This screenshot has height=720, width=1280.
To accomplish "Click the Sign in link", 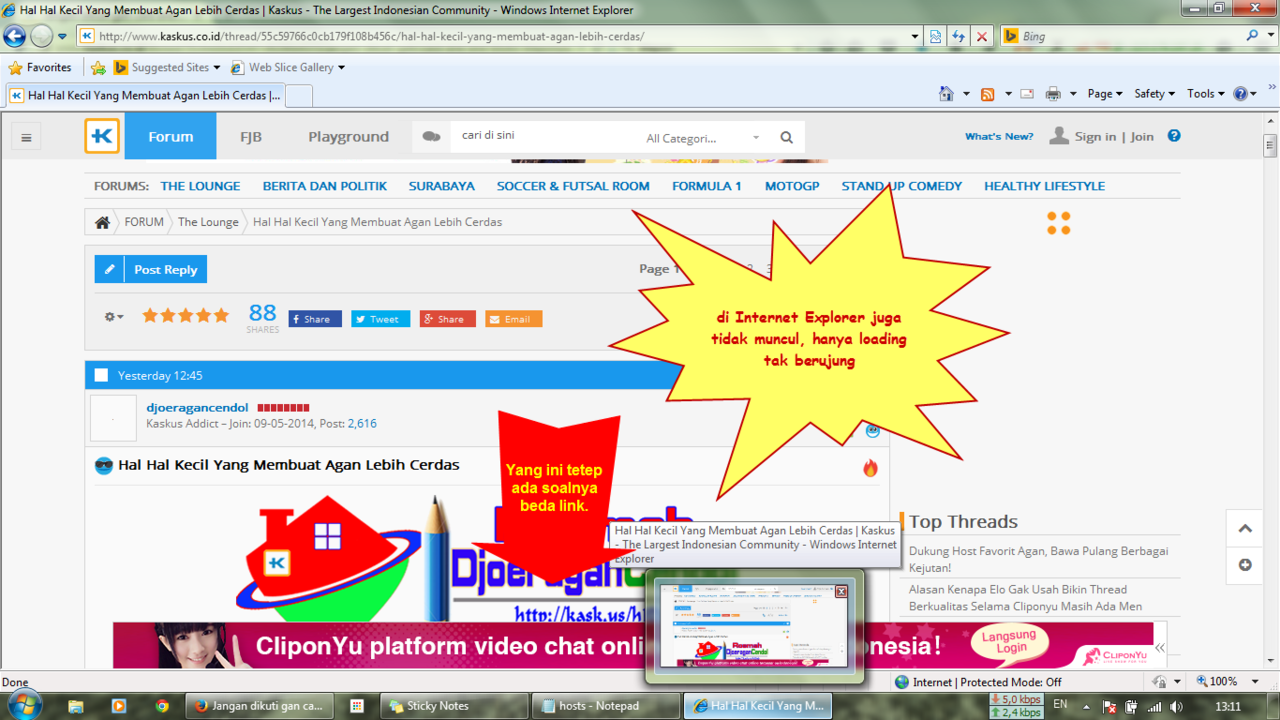I will (1095, 137).
